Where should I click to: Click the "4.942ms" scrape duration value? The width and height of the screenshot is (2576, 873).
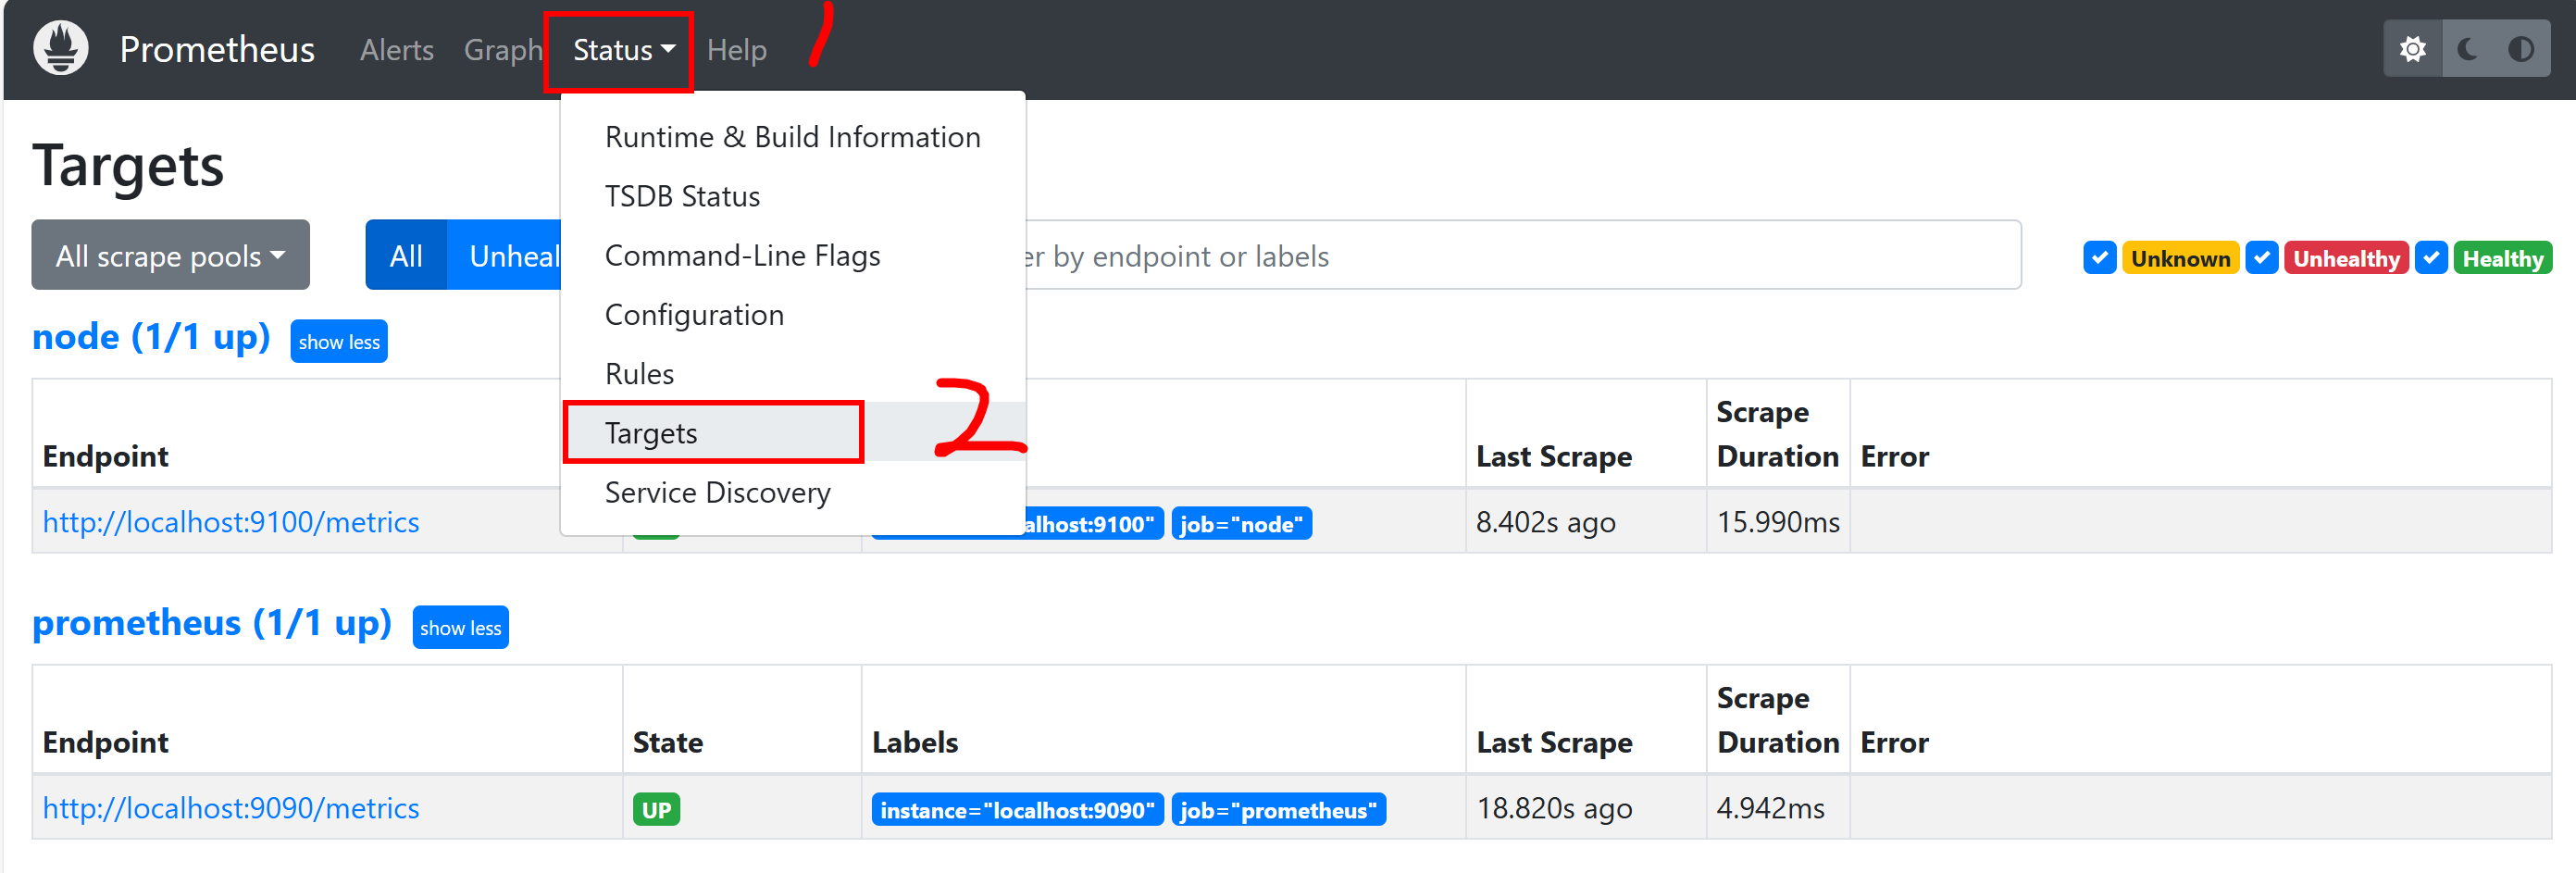click(1770, 808)
